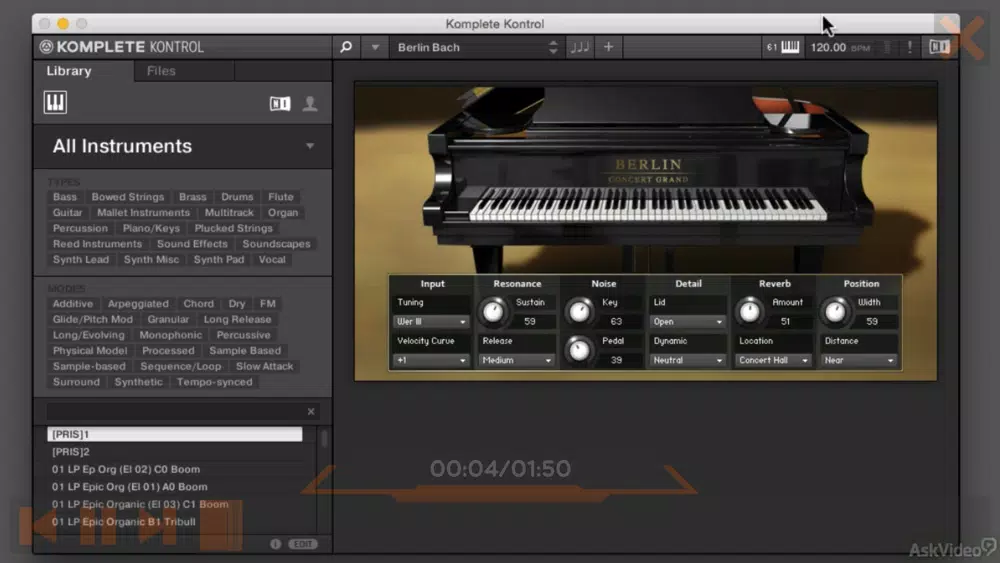
Task: Click the search magnifier icon
Action: click(x=346, y=47)
